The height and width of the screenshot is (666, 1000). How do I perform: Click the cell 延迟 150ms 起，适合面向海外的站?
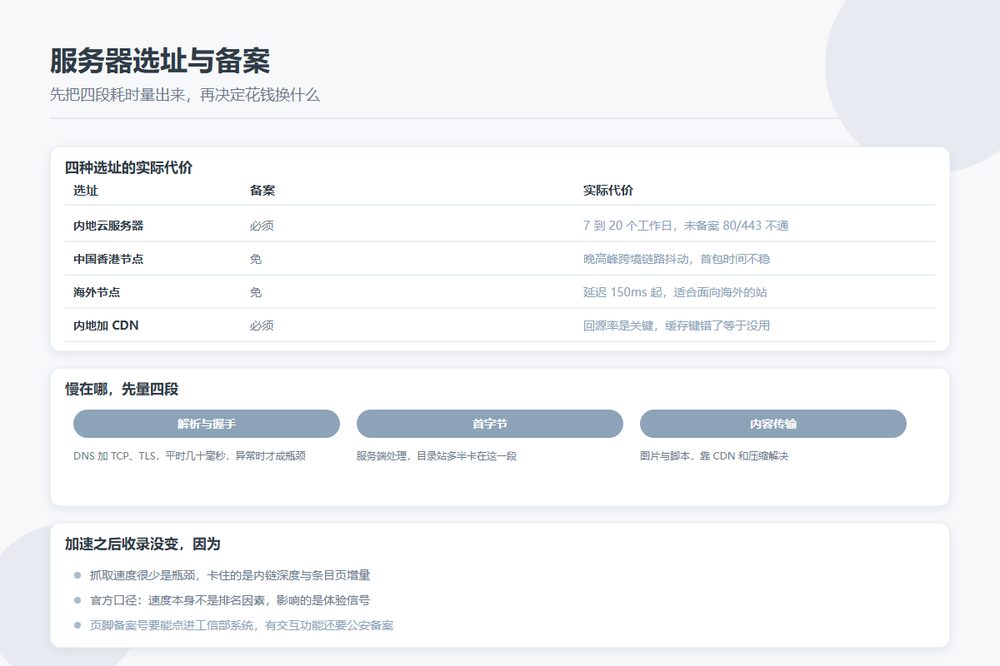[675, 292]
